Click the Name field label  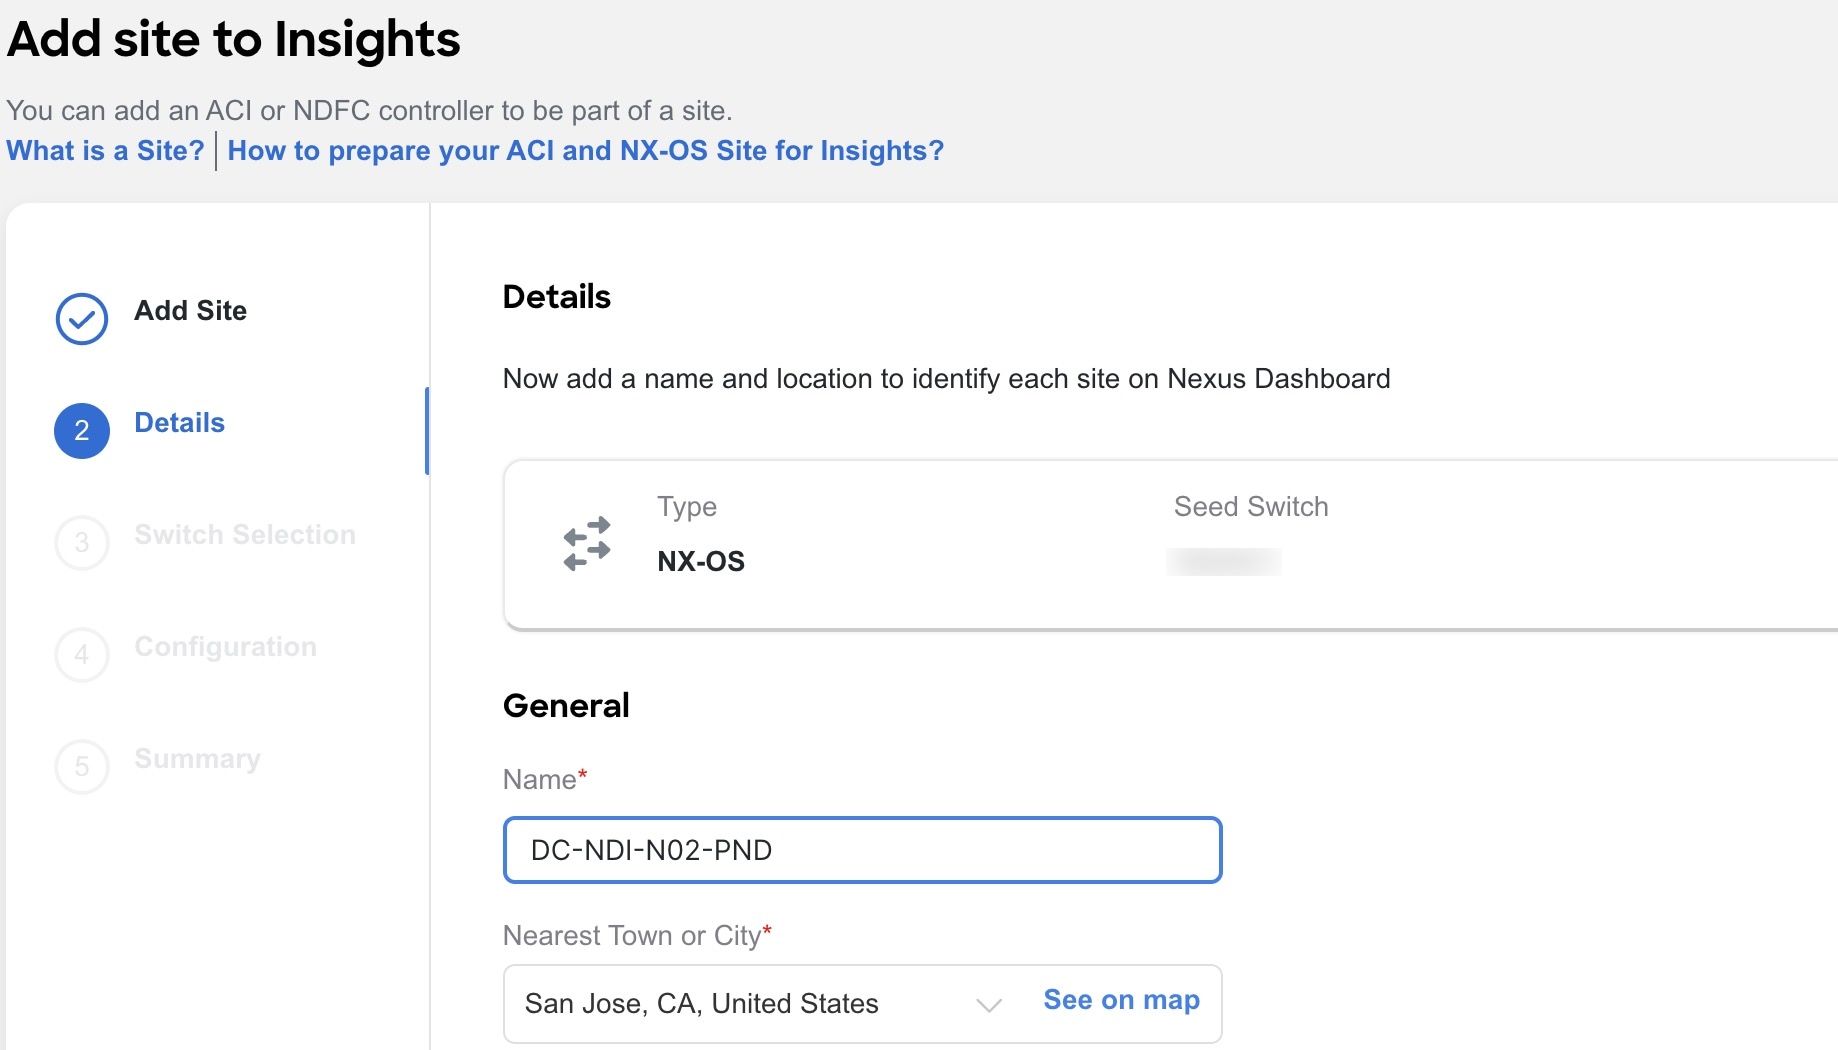(x=545, y=780)
